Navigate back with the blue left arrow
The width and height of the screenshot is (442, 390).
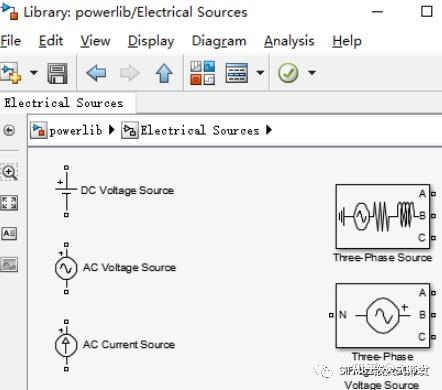(96, 73)
